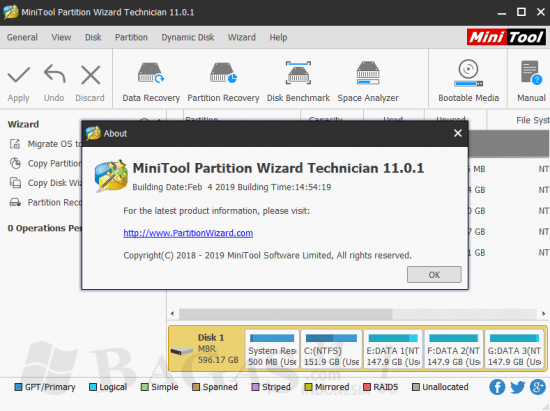Click the Spanned legend swatch

[x=196, y=387]
